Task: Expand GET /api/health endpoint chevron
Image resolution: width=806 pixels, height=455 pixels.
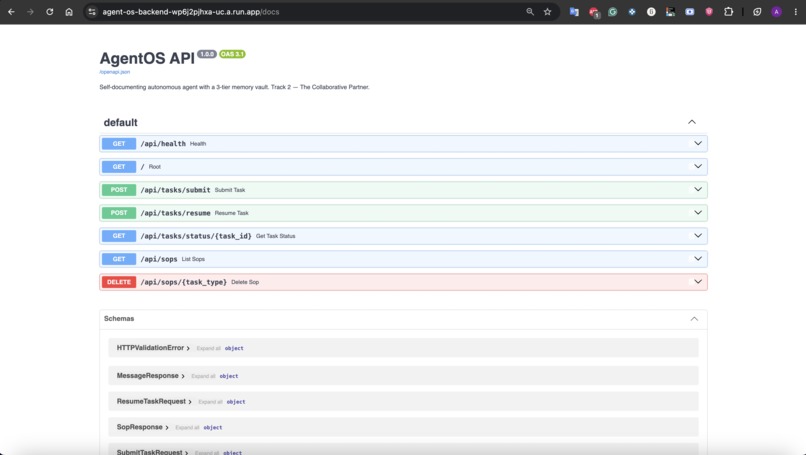Action: tap(698, 143)
